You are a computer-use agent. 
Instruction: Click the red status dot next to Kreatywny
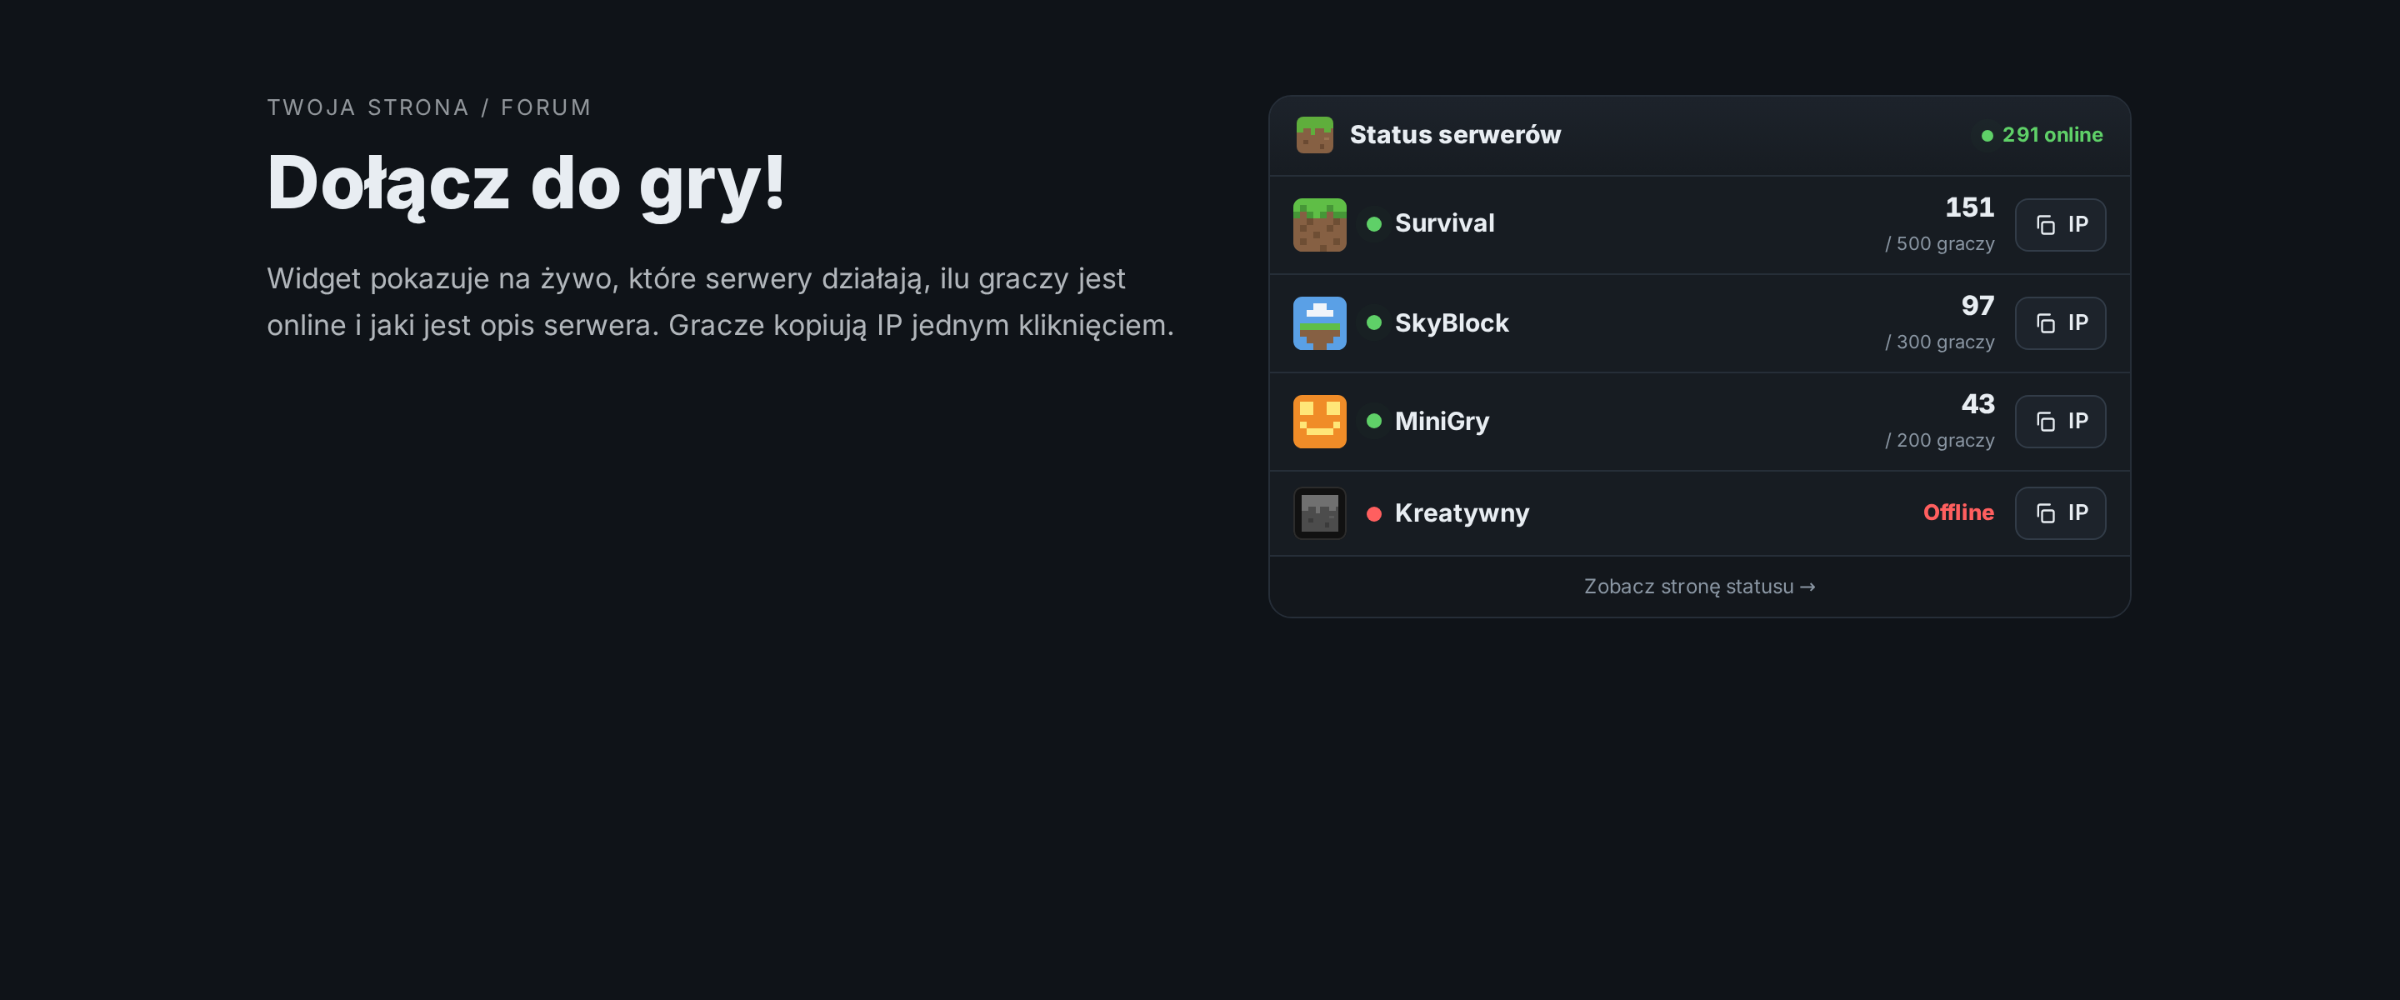click(x=1374, y=513)
